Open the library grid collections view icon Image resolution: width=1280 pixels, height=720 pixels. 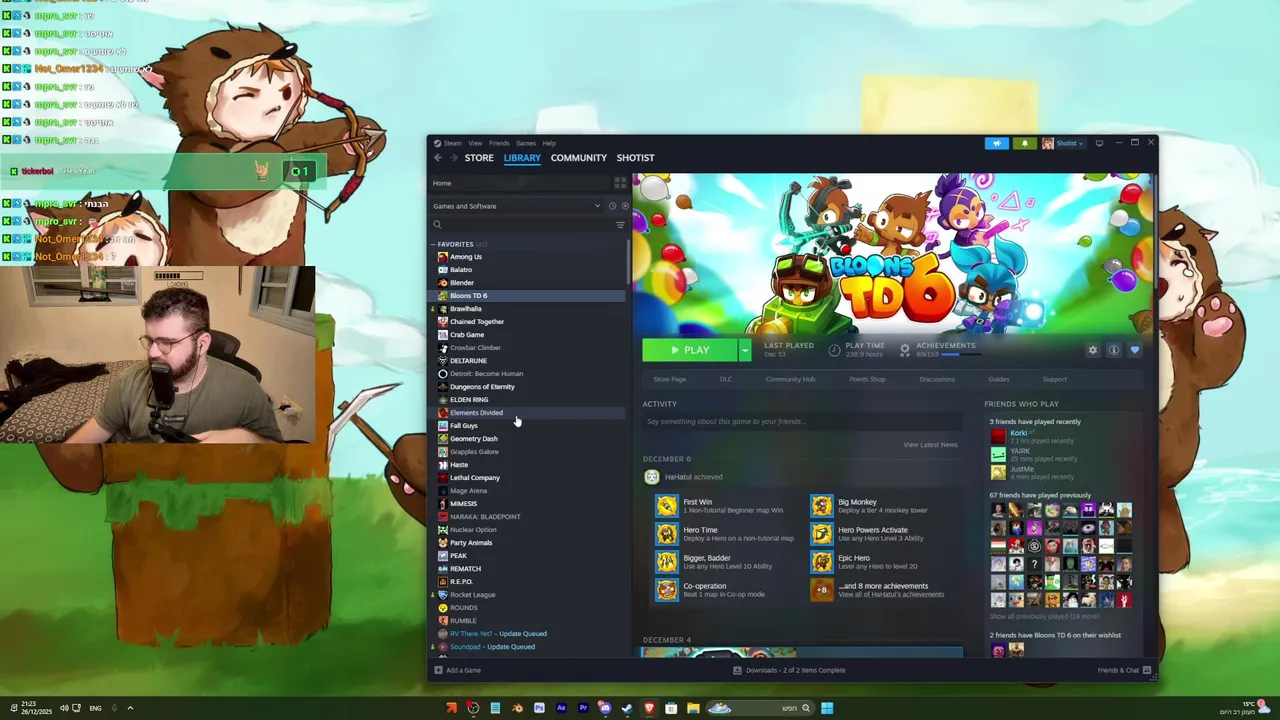point(620,183)
